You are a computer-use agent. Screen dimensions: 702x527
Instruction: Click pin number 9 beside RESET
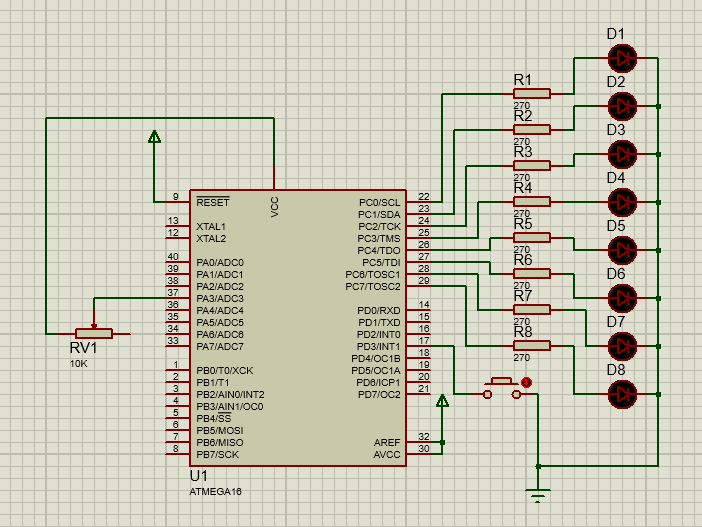point(176,196)
